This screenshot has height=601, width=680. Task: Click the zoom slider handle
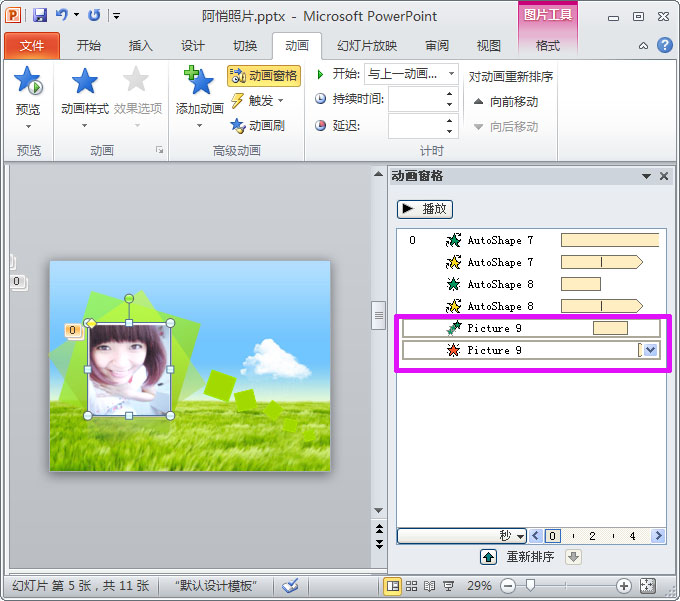pos(530,586)
